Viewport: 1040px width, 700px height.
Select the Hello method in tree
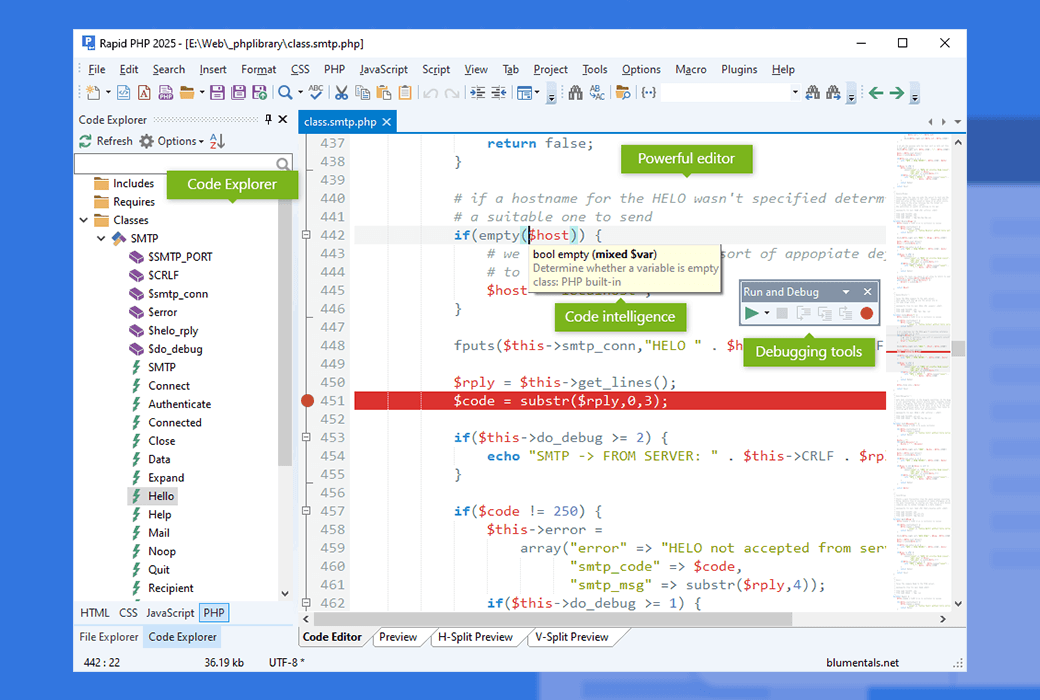[x=161, y=496]
